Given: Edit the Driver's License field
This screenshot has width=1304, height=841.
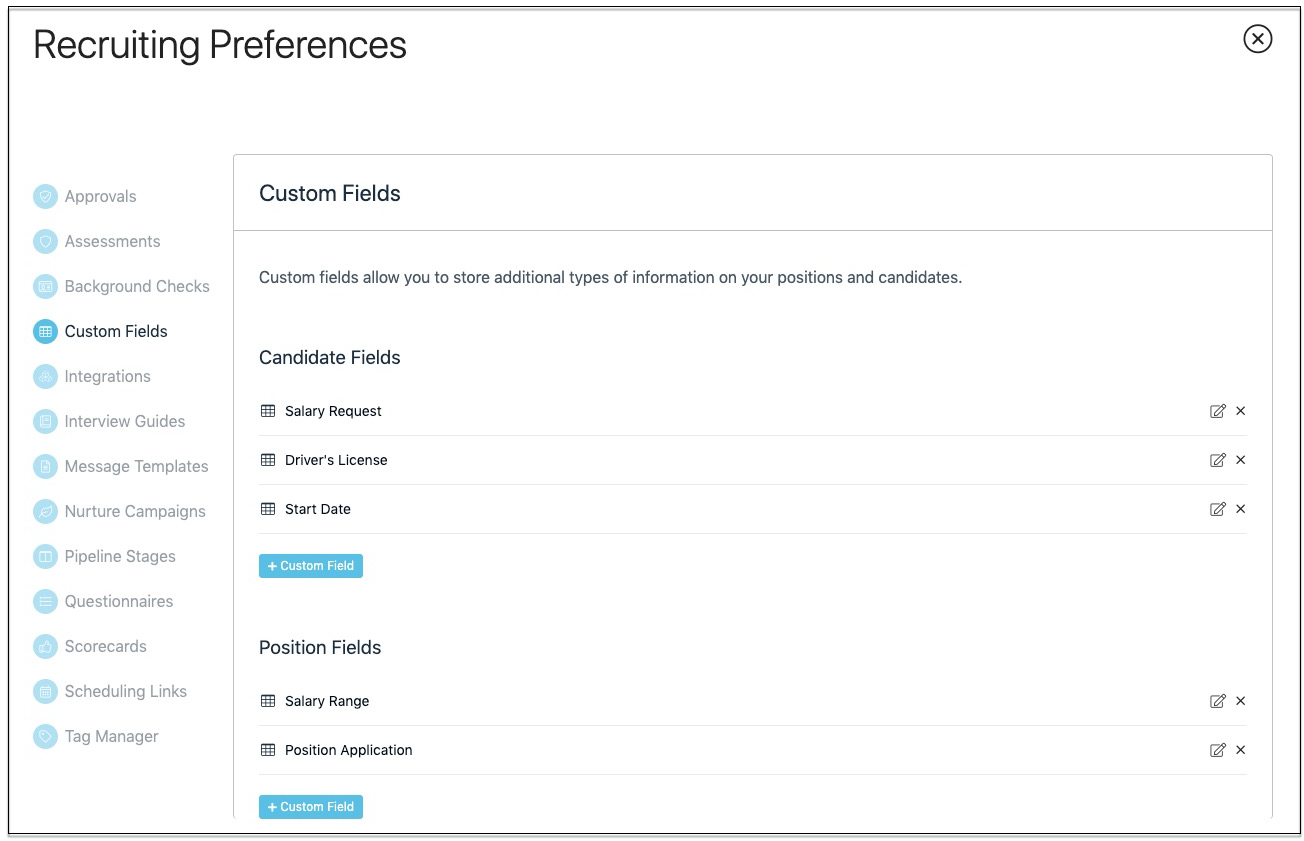Looking at the screenshot, I should pyautogui.click(x=1217, y=460).
